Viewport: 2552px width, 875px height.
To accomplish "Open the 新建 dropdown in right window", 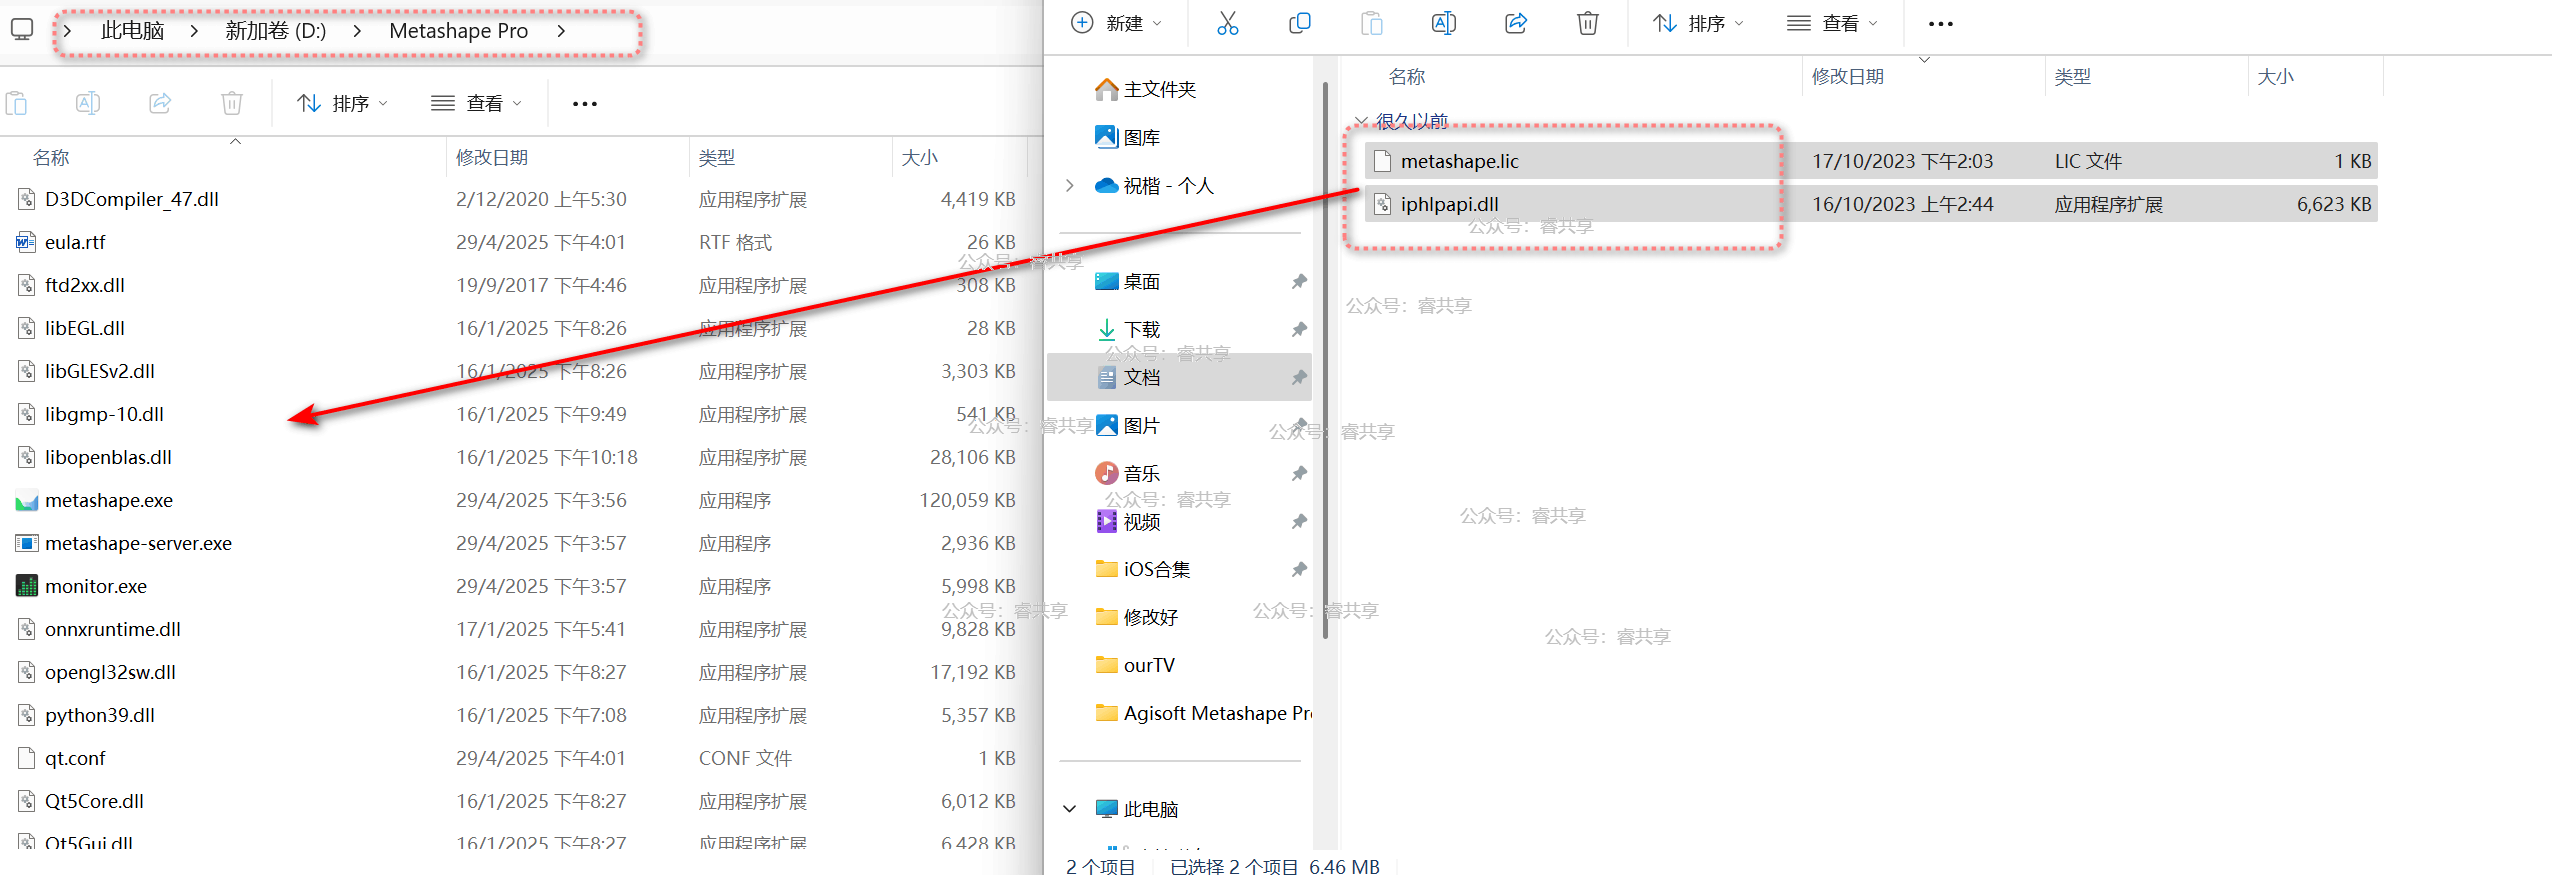I will pos(1116,23).
